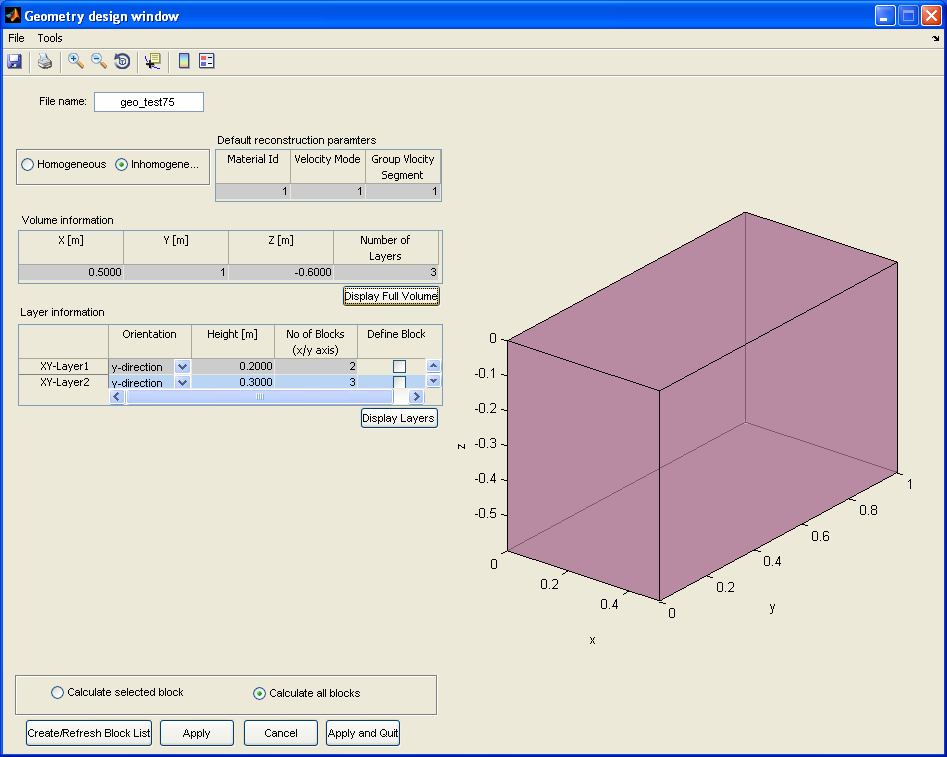Click the MATLAB logo in title bar
Viewport: 947px width, 757px height.
click(x=13, y=15)
